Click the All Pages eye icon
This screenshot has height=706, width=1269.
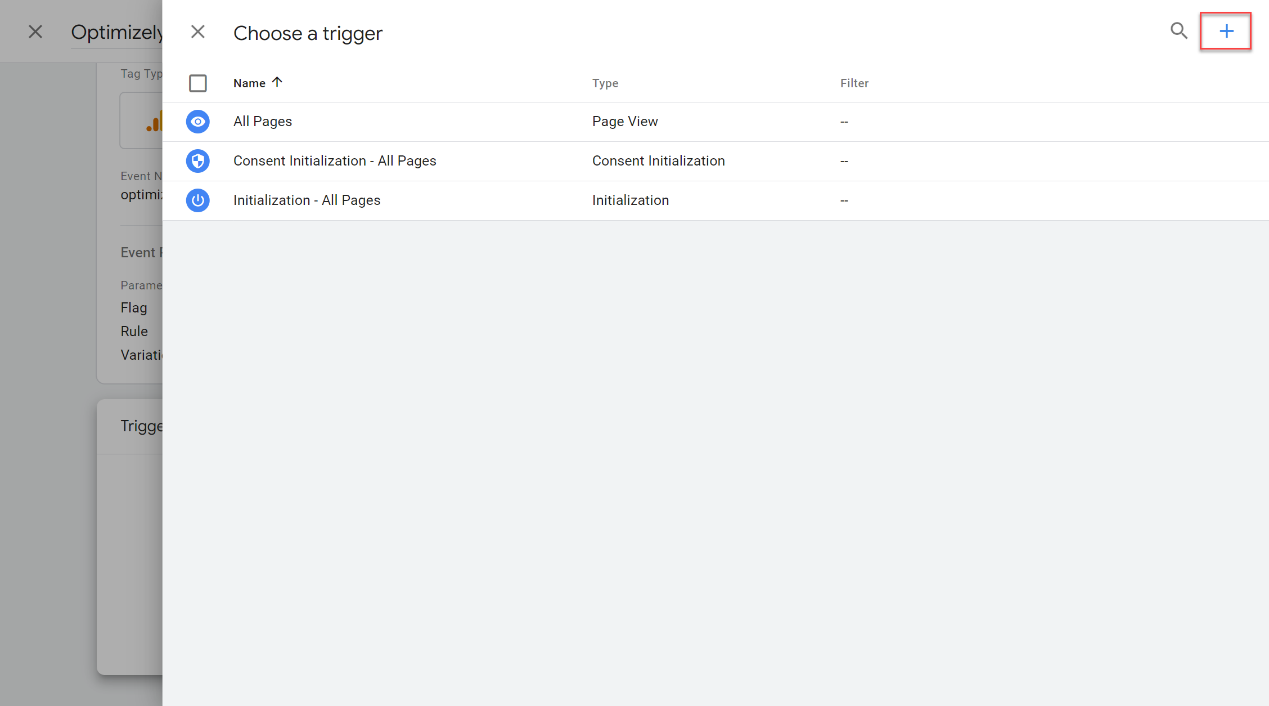pos(198,121)
